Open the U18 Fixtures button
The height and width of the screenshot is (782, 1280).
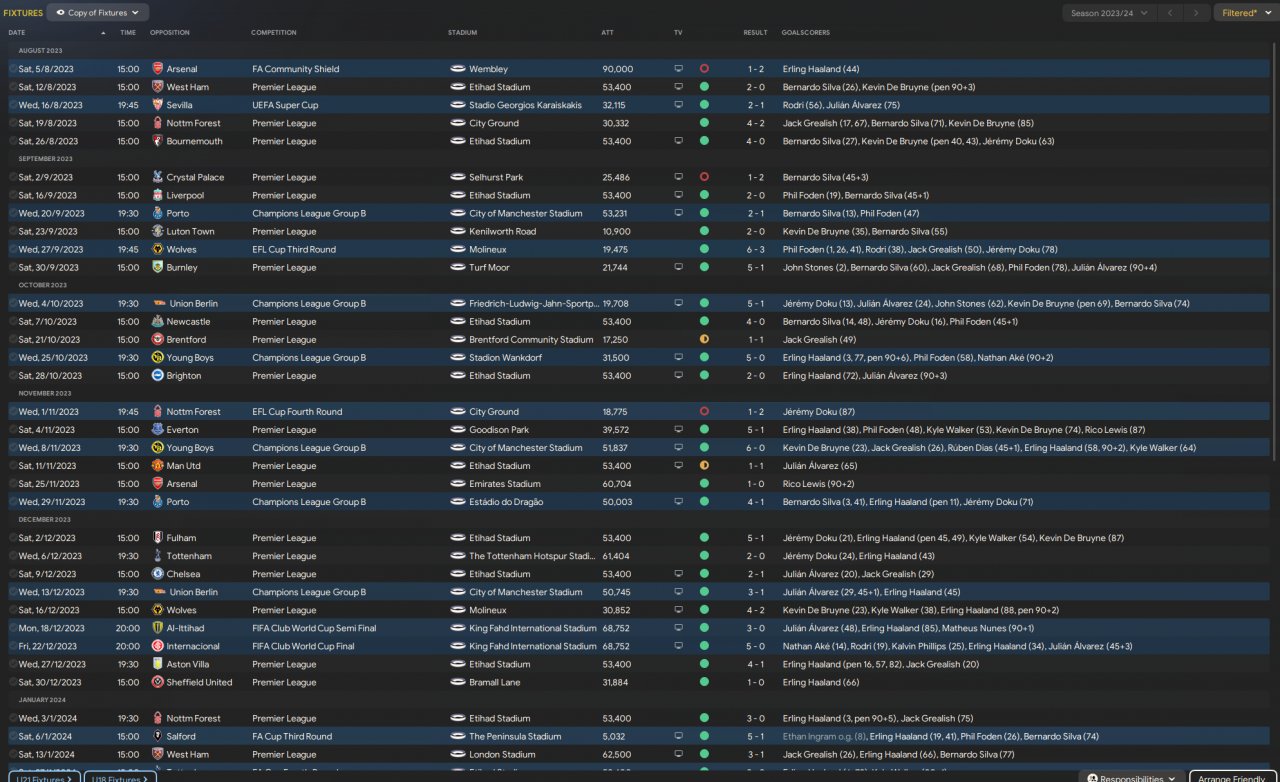(120, 778)
